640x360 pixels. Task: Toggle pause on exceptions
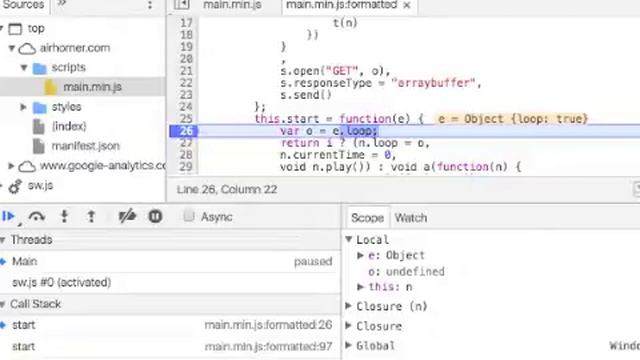pyautogui.click(x=155, y=216)
